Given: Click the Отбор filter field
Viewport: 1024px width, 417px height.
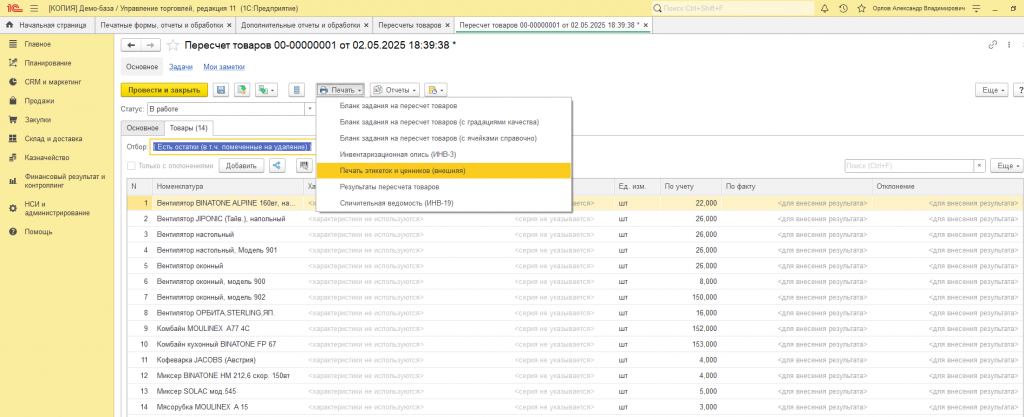Looking at the screenshot, I should coord(233,147).
